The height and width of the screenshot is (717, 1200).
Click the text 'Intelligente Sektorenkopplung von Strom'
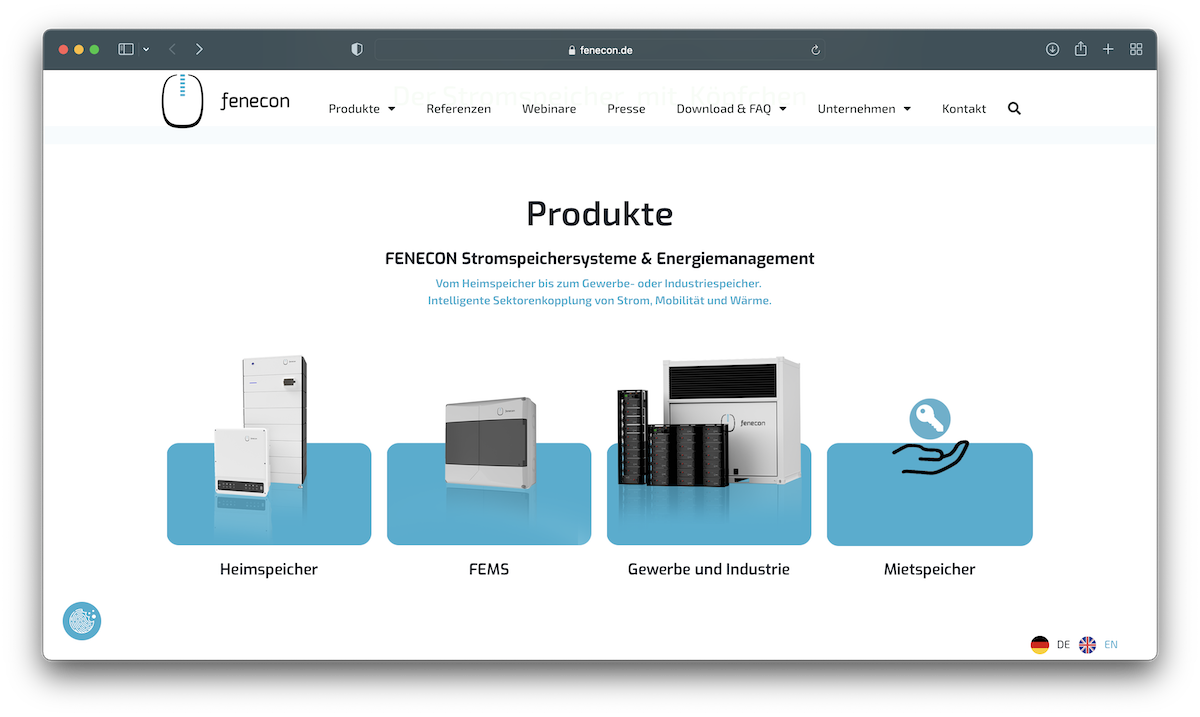tap(539, 300)
